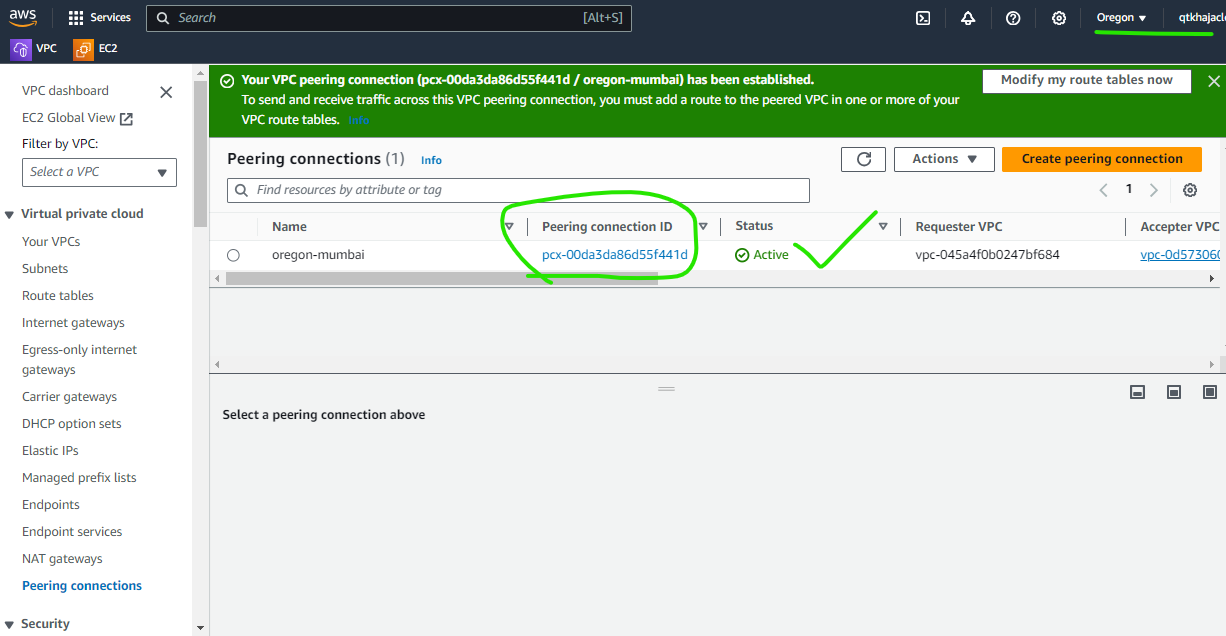Open the Services grid menu
This screenshot has height=636, width=1226.
[100, 18]
